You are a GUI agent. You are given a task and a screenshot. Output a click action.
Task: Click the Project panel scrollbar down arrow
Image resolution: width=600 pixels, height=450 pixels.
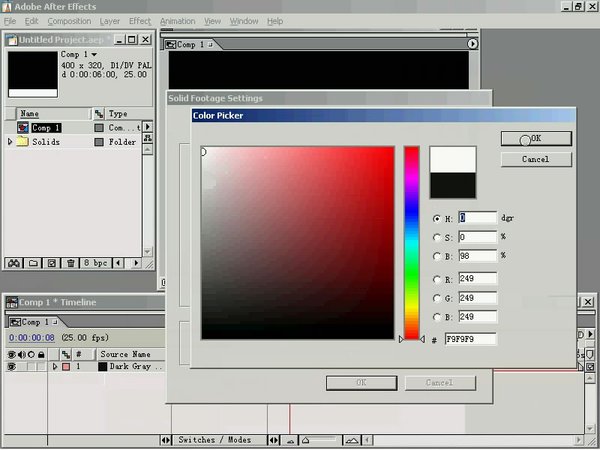(x=147, y=252)
